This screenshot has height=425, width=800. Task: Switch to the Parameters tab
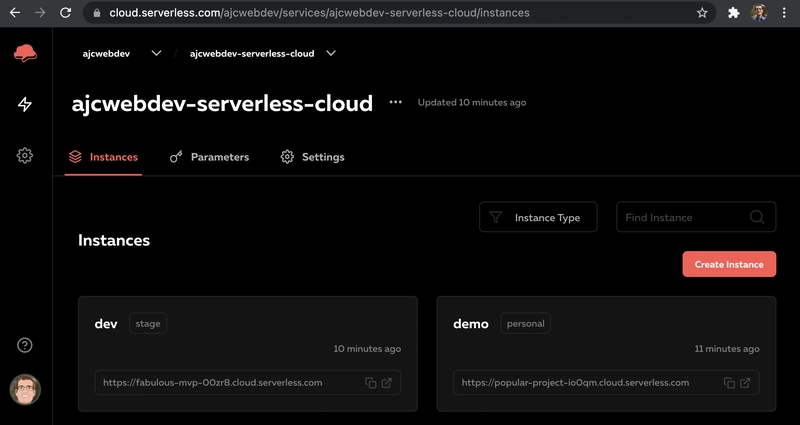(x=209, y=157)
